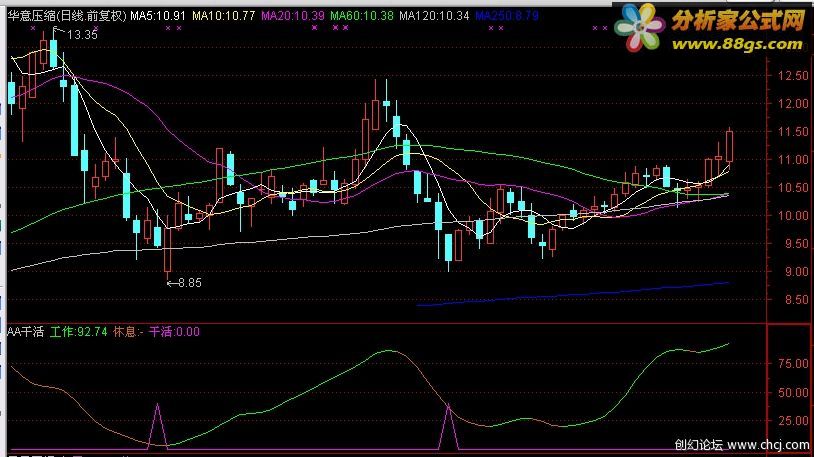Select the MA120:10.34 indicator label
Viewport: 814px width, 457px height.
click(434, 16)
